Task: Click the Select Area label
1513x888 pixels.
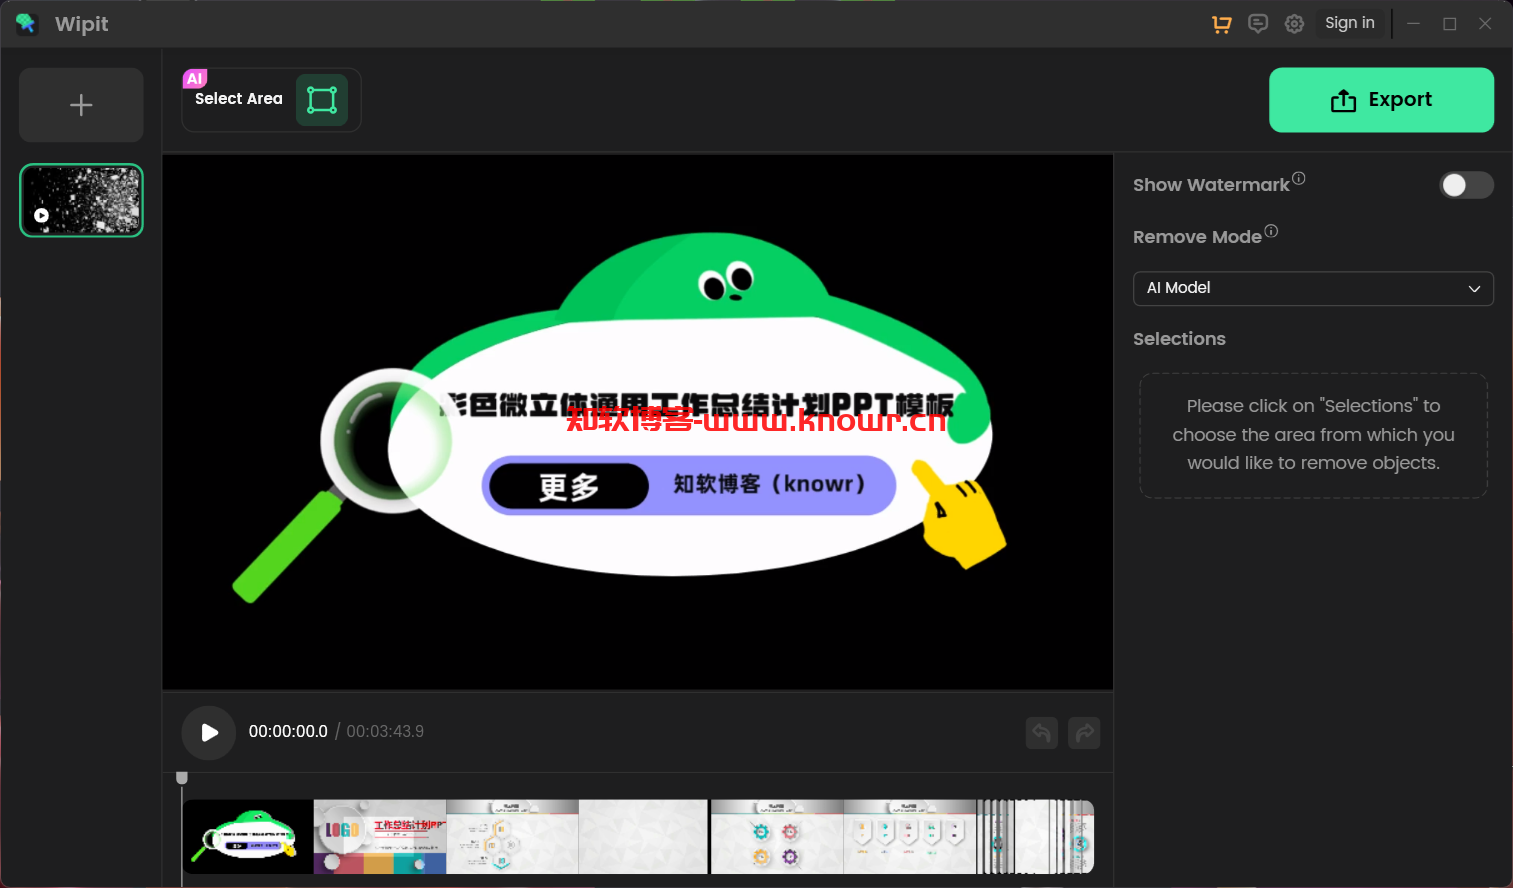Action: (x=239, y=99)
